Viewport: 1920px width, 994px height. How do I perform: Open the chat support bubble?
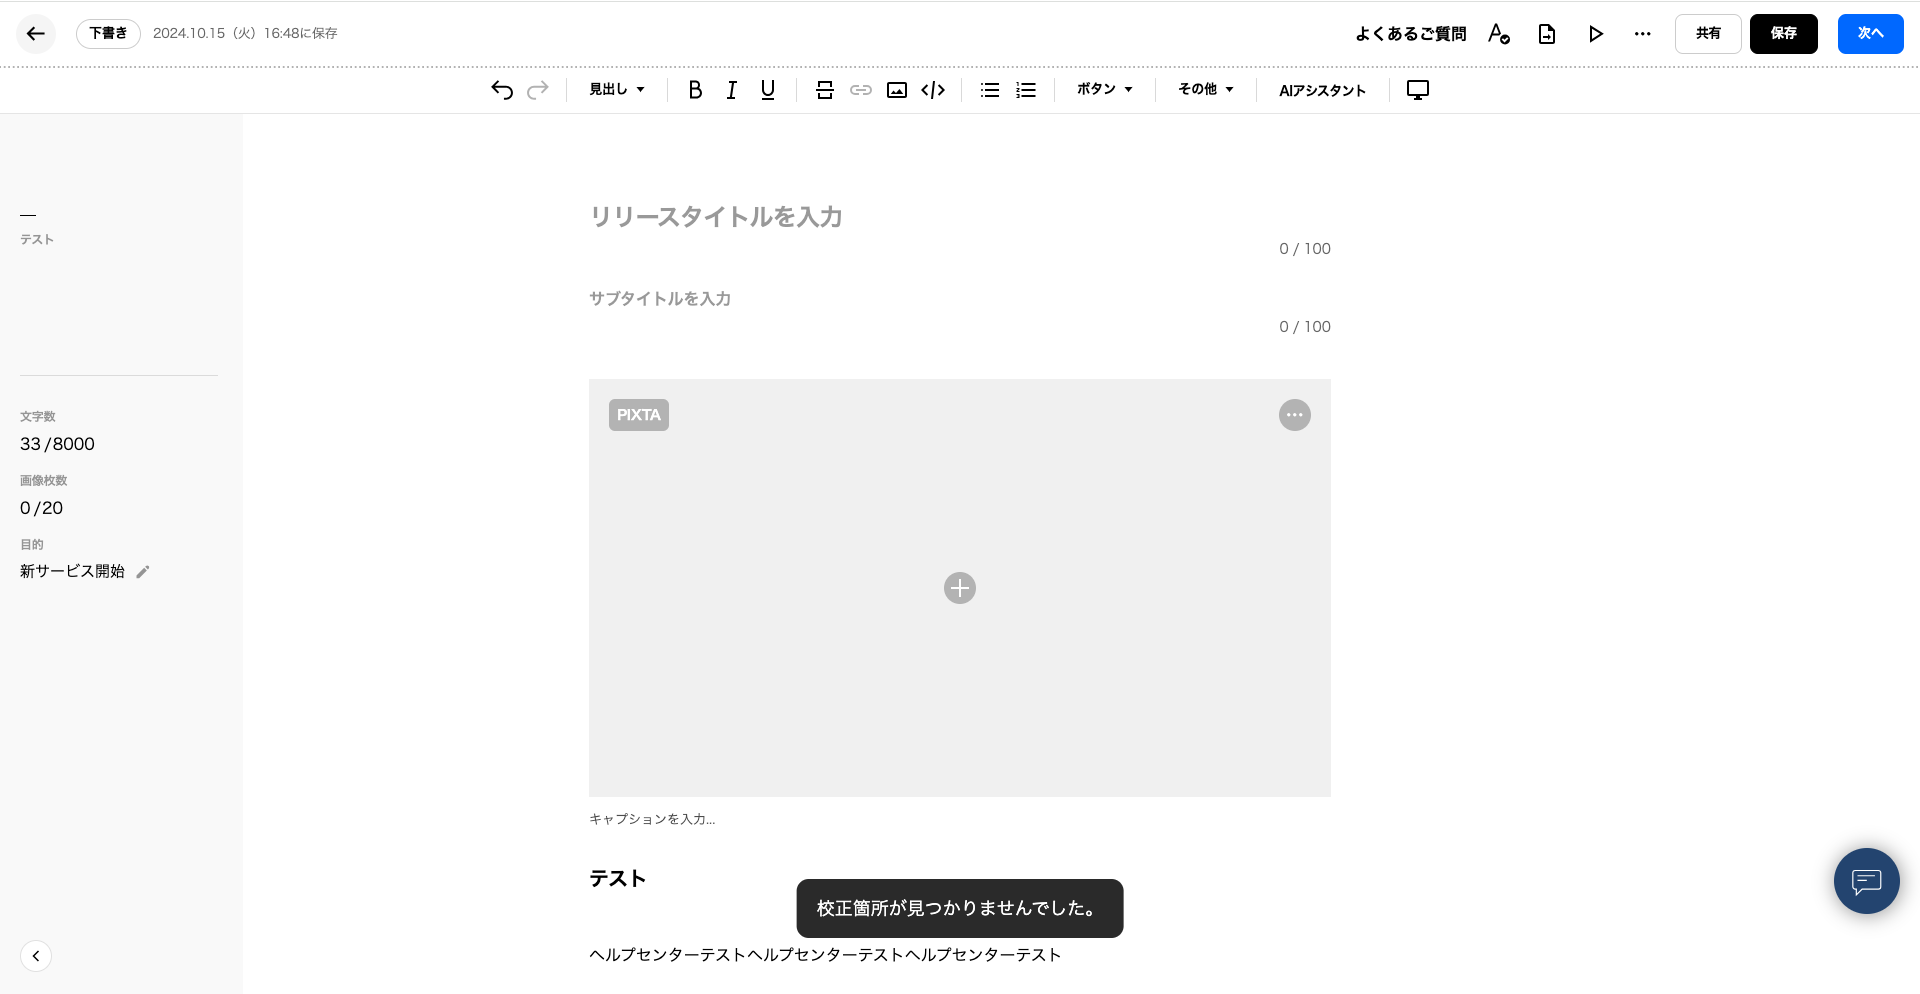[x=1866, y=881]
